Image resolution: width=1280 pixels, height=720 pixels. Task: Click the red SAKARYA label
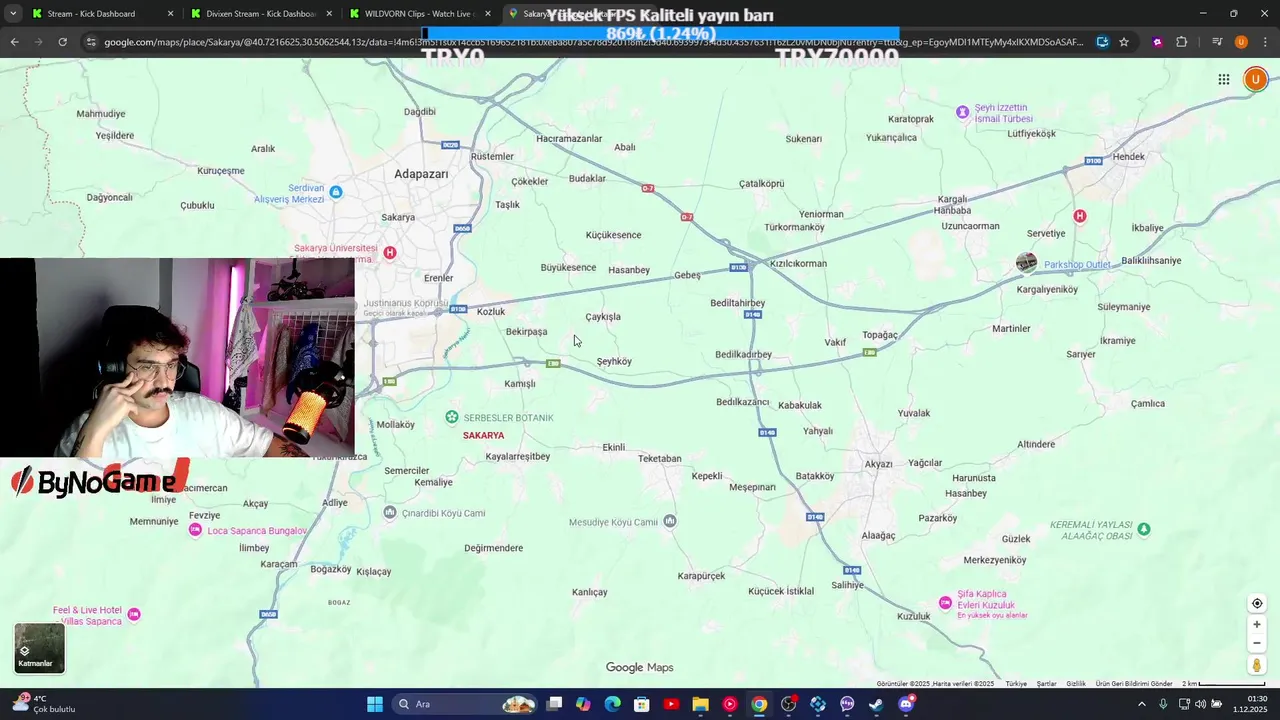[483, 435]
